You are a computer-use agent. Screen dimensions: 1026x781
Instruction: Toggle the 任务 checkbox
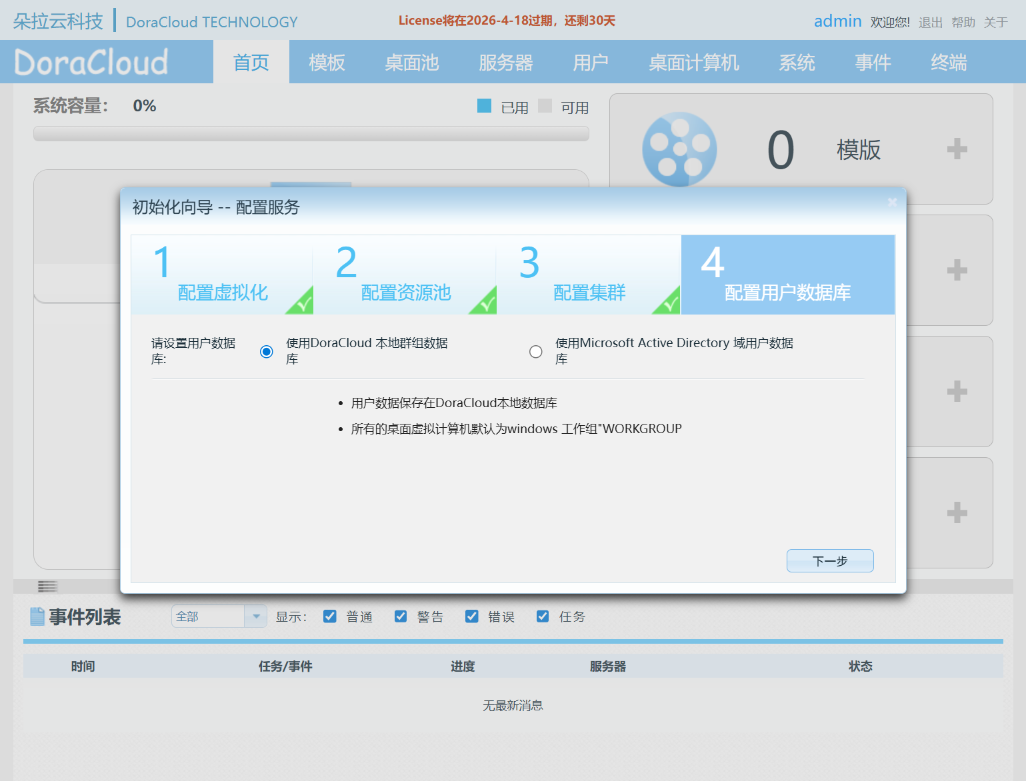coord(542,617)
